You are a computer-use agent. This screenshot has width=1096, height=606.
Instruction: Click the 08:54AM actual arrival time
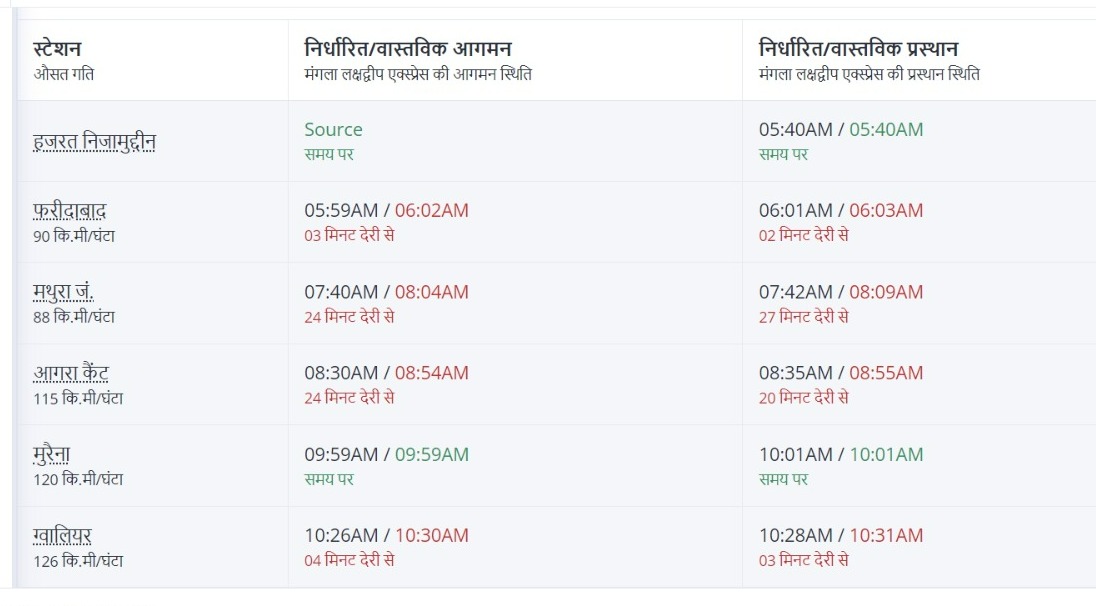pyautogui.click(x=431, y=373)
